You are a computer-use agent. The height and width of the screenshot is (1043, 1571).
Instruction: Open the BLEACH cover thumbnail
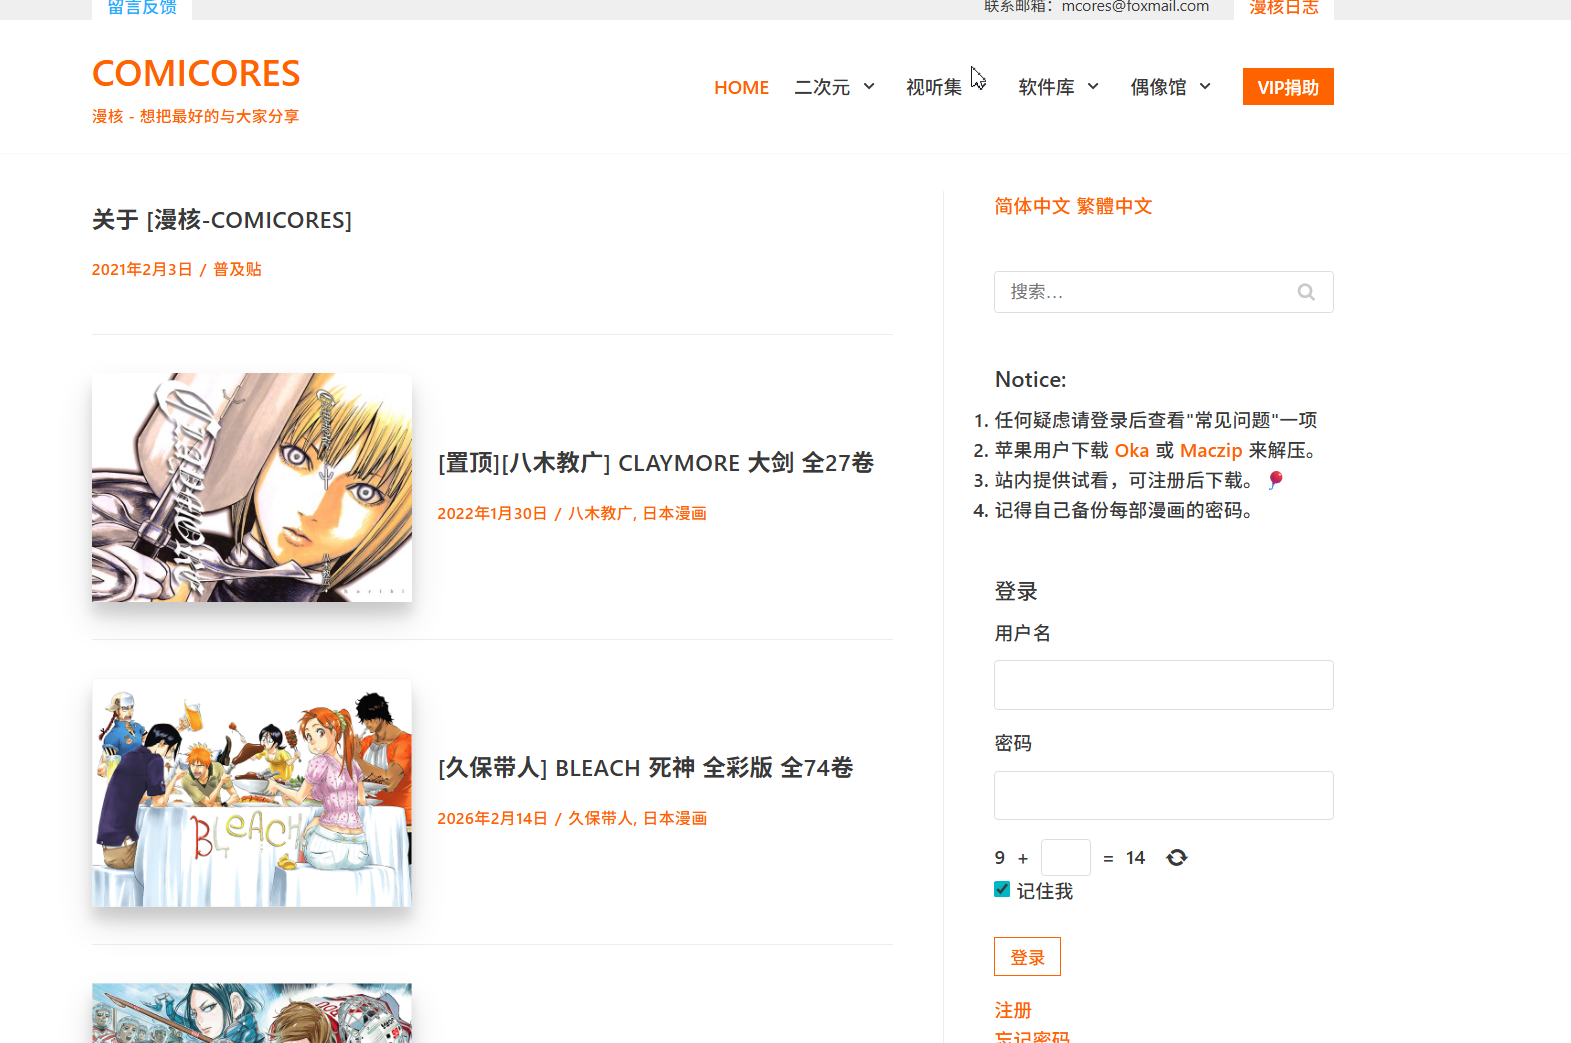click(x=252, y=793)
